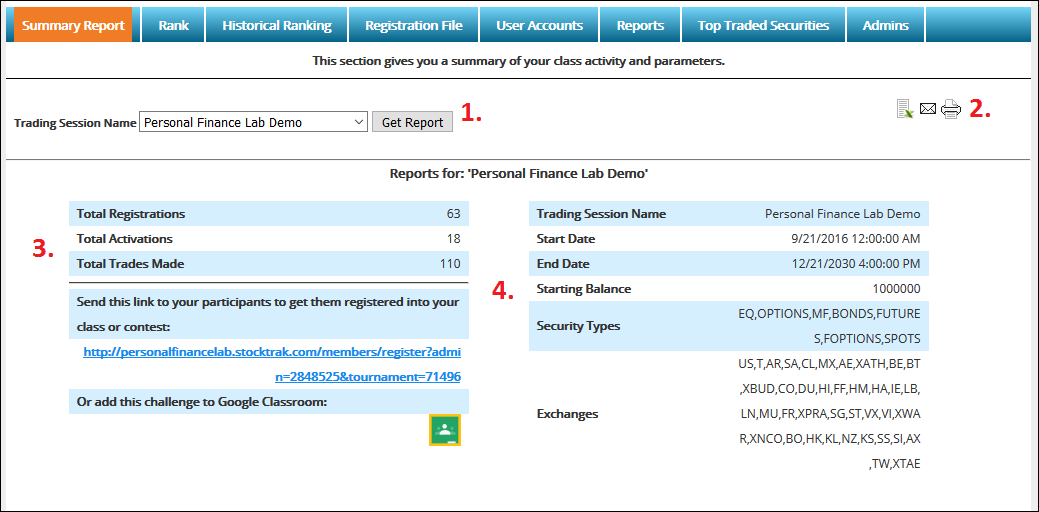
Task: Open the Trading Session Name dropdown
Action: (x=253, y=123)
